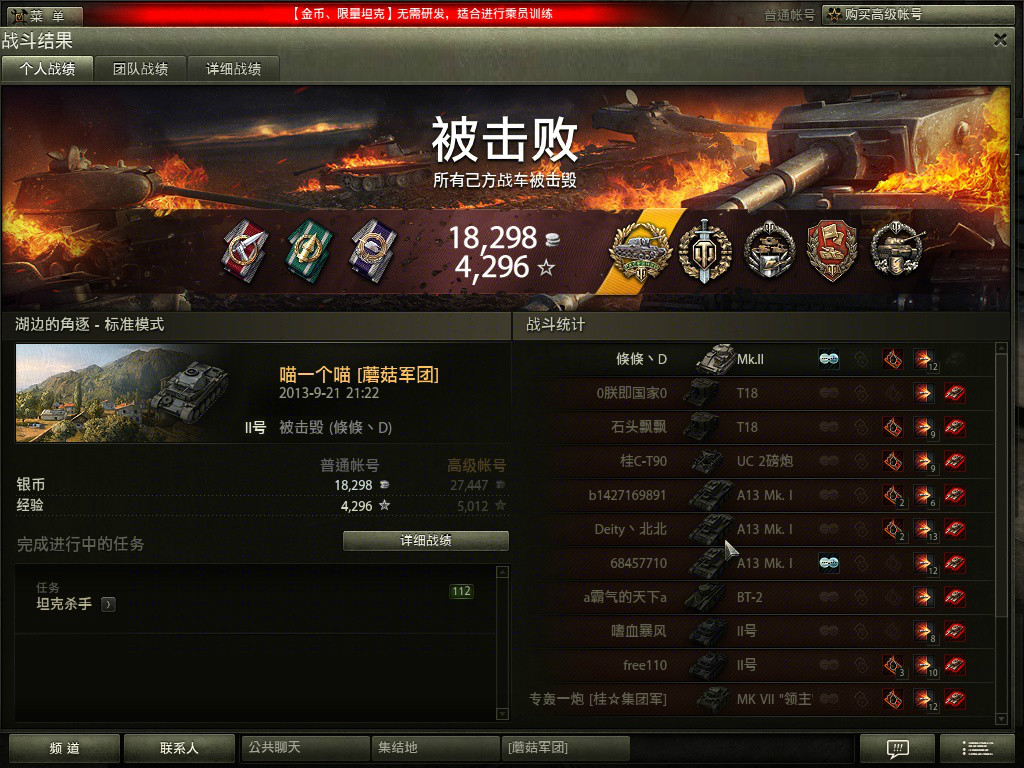Image resolution: width=1024 pixels, height=768 pixels.
Task: Click the 详细战绩 button under earnings
Action: coord(426,541)
